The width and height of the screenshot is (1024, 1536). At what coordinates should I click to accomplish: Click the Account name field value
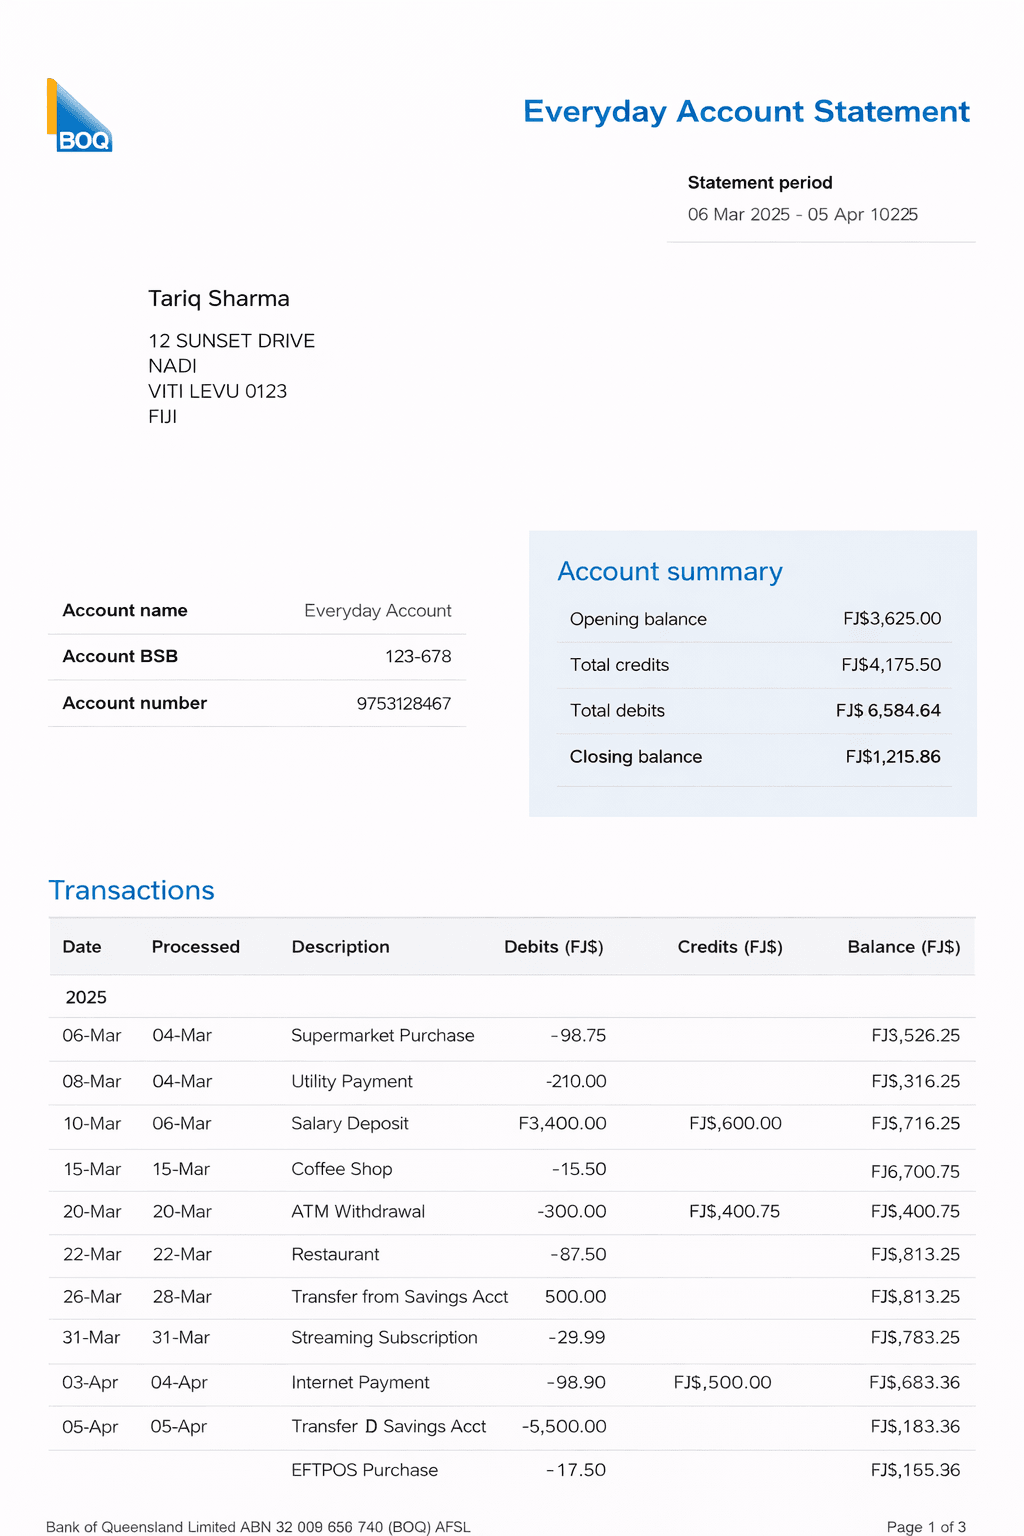point(378,610)
